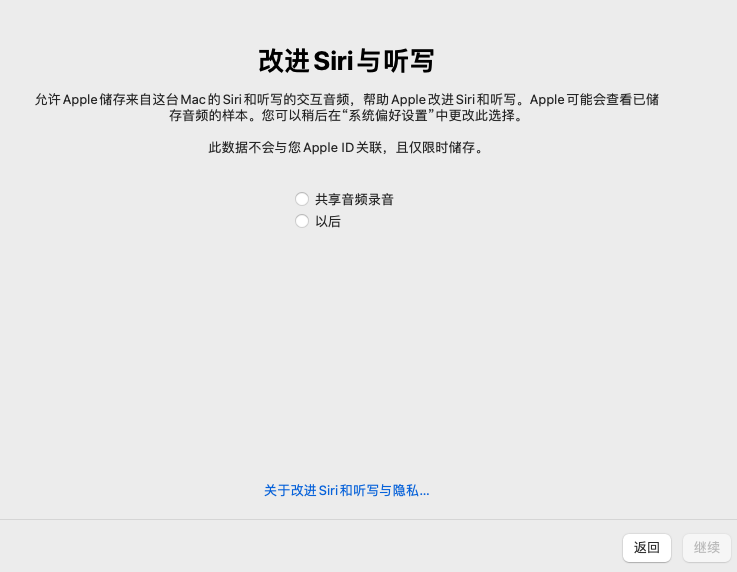737x572 pixels.
Task: Click the 返回 button
Action: click(647, 548)
